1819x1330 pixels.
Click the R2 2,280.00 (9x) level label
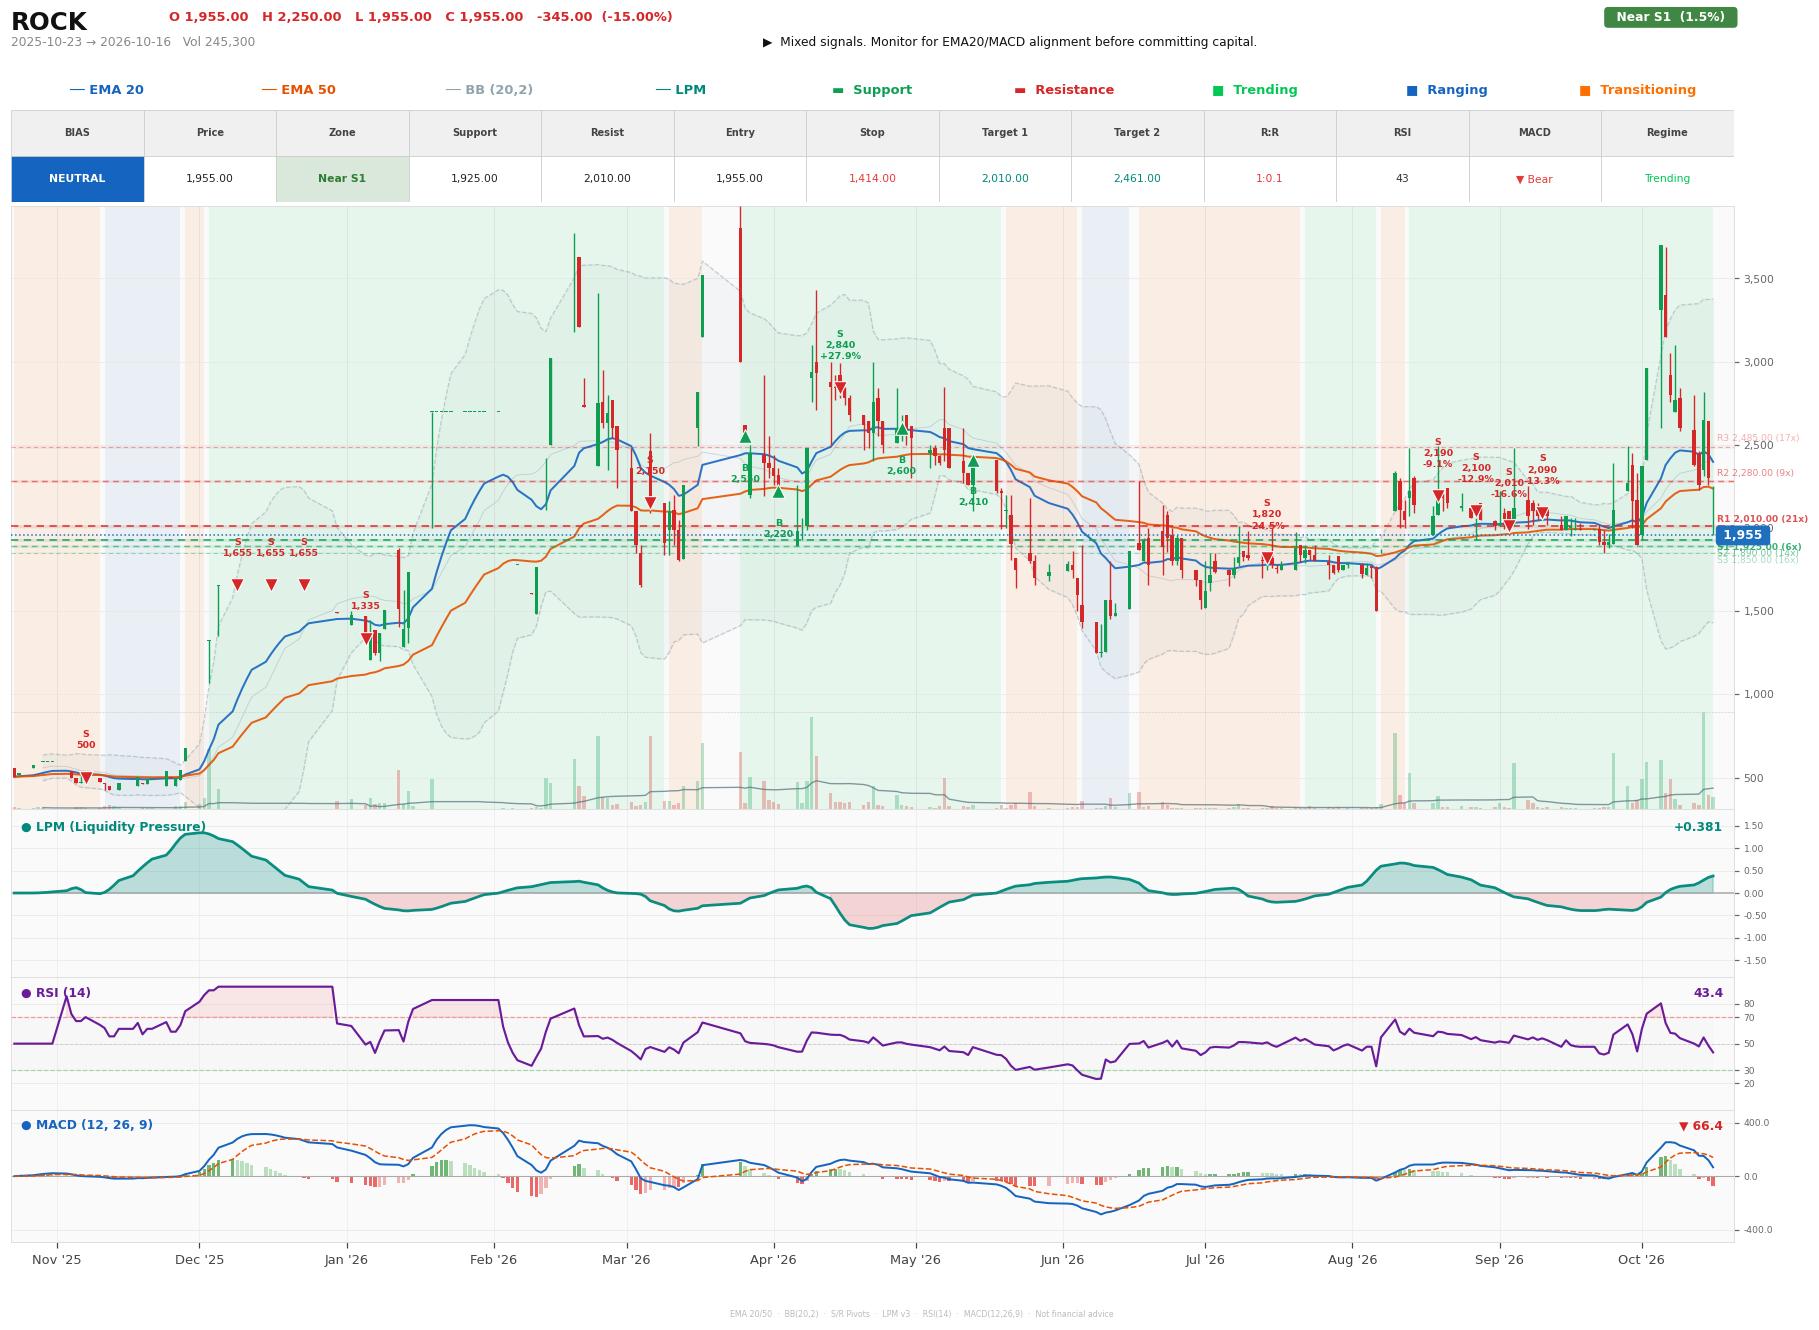1755,473
